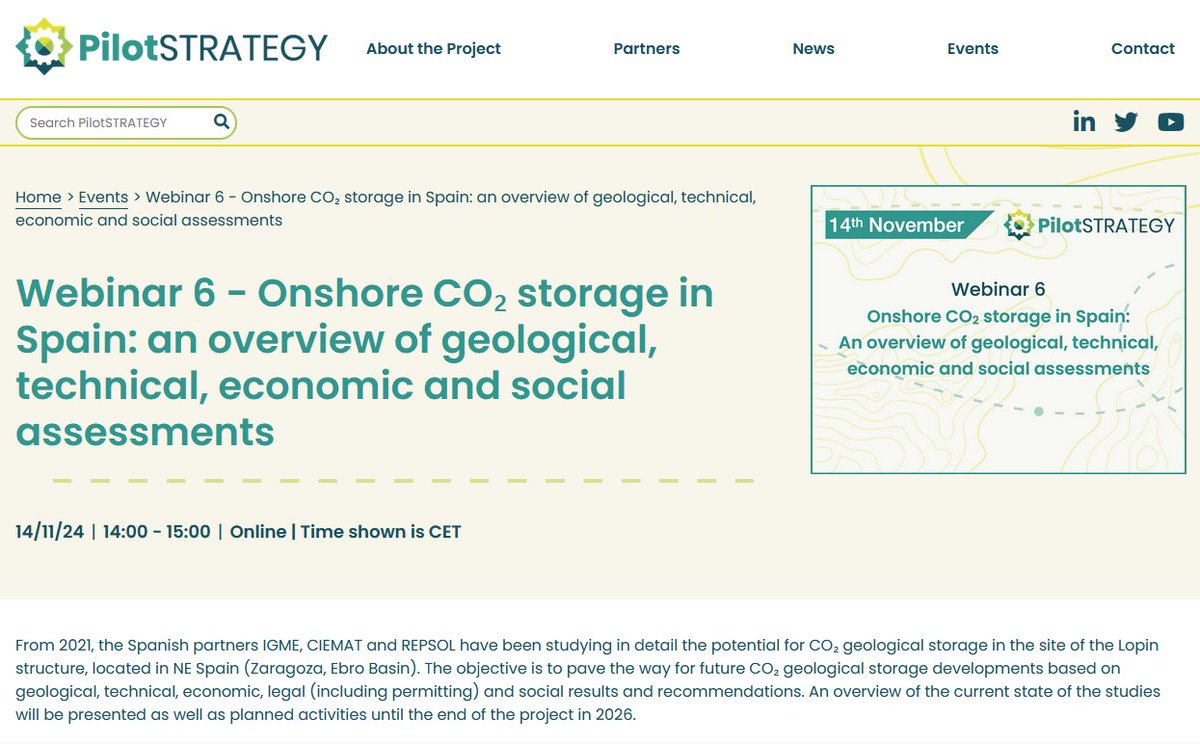This screenshot has width=1200, height=744.
Task: Open the LinkedIn social icon
Action: pyautogui.click(x=1084, y=122)
